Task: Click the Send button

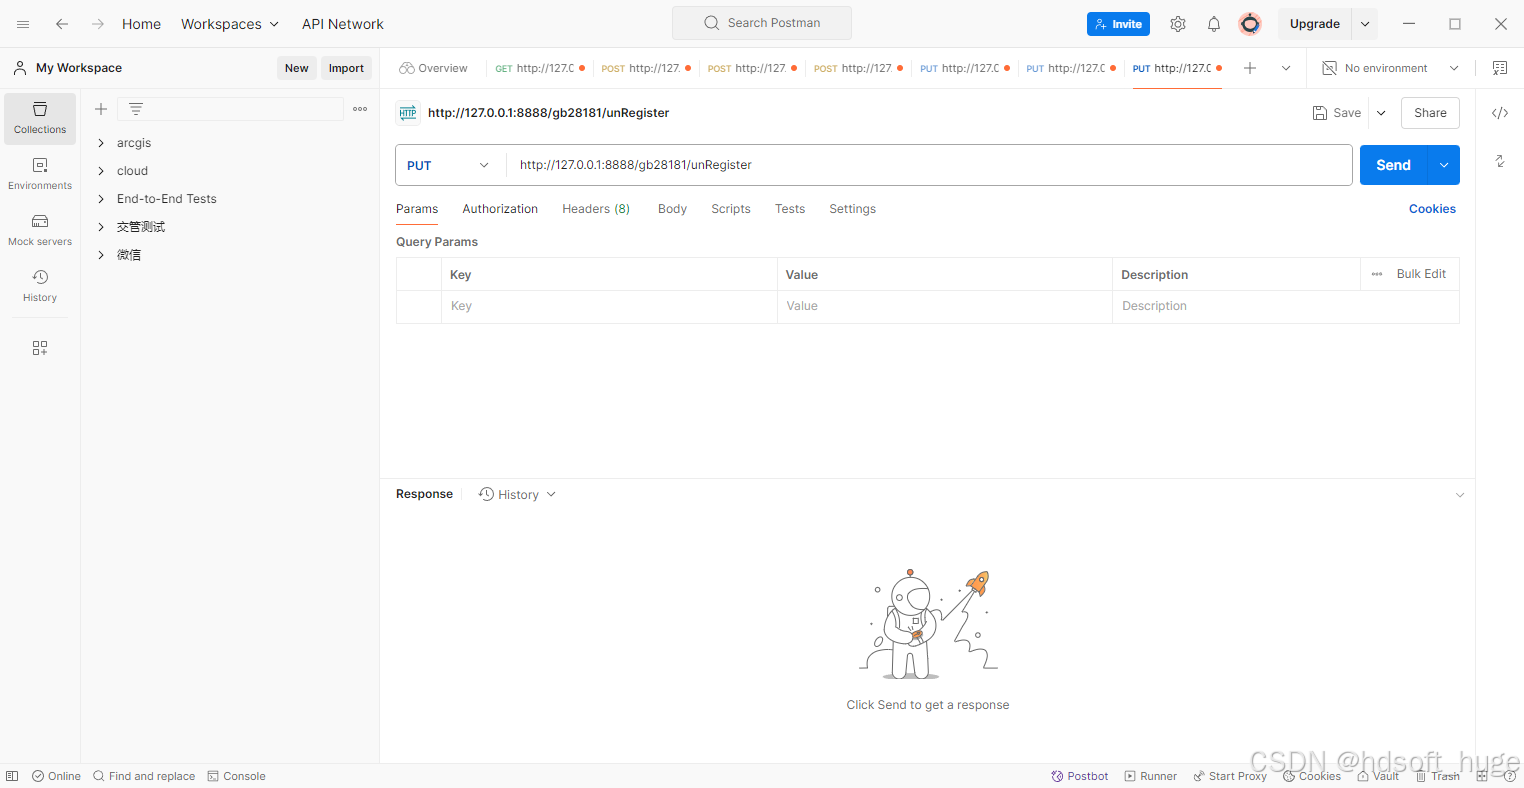Action: point(1393,165)
